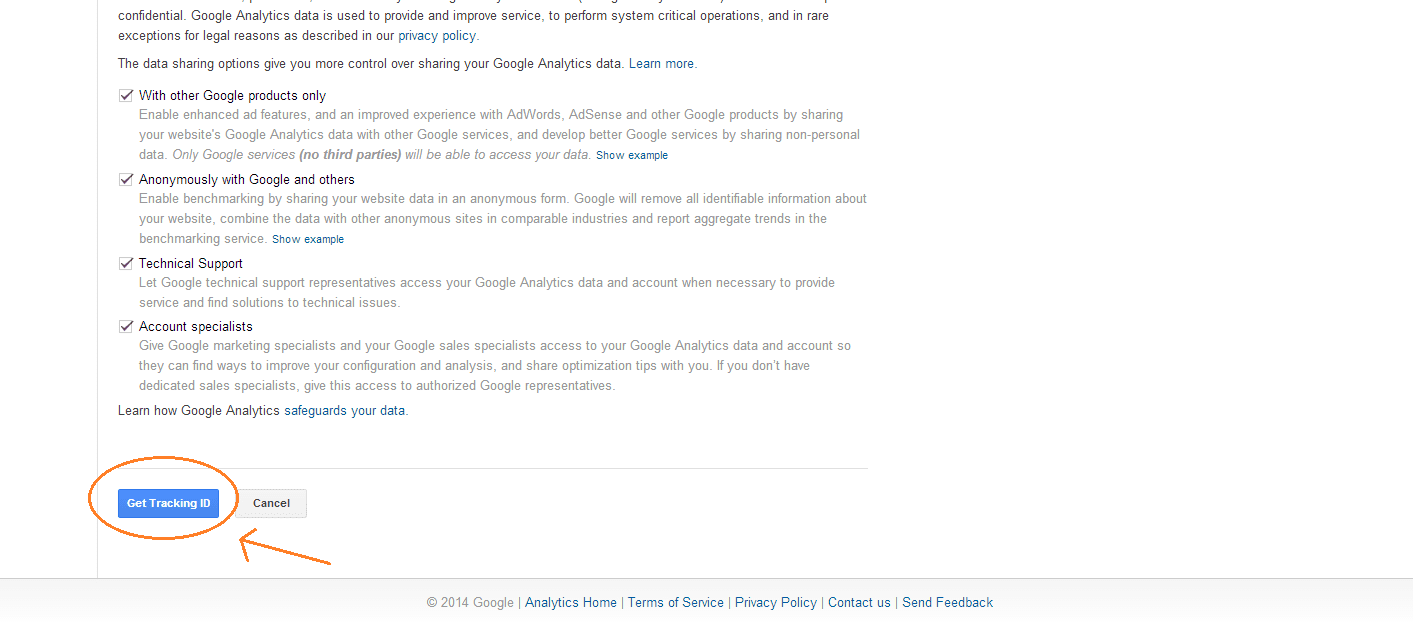The height and width of the screenshot is (622, 1413).
Task: Toggle the 'Anonymously with Google and others' checkbox
Action: tap(126, 180)
